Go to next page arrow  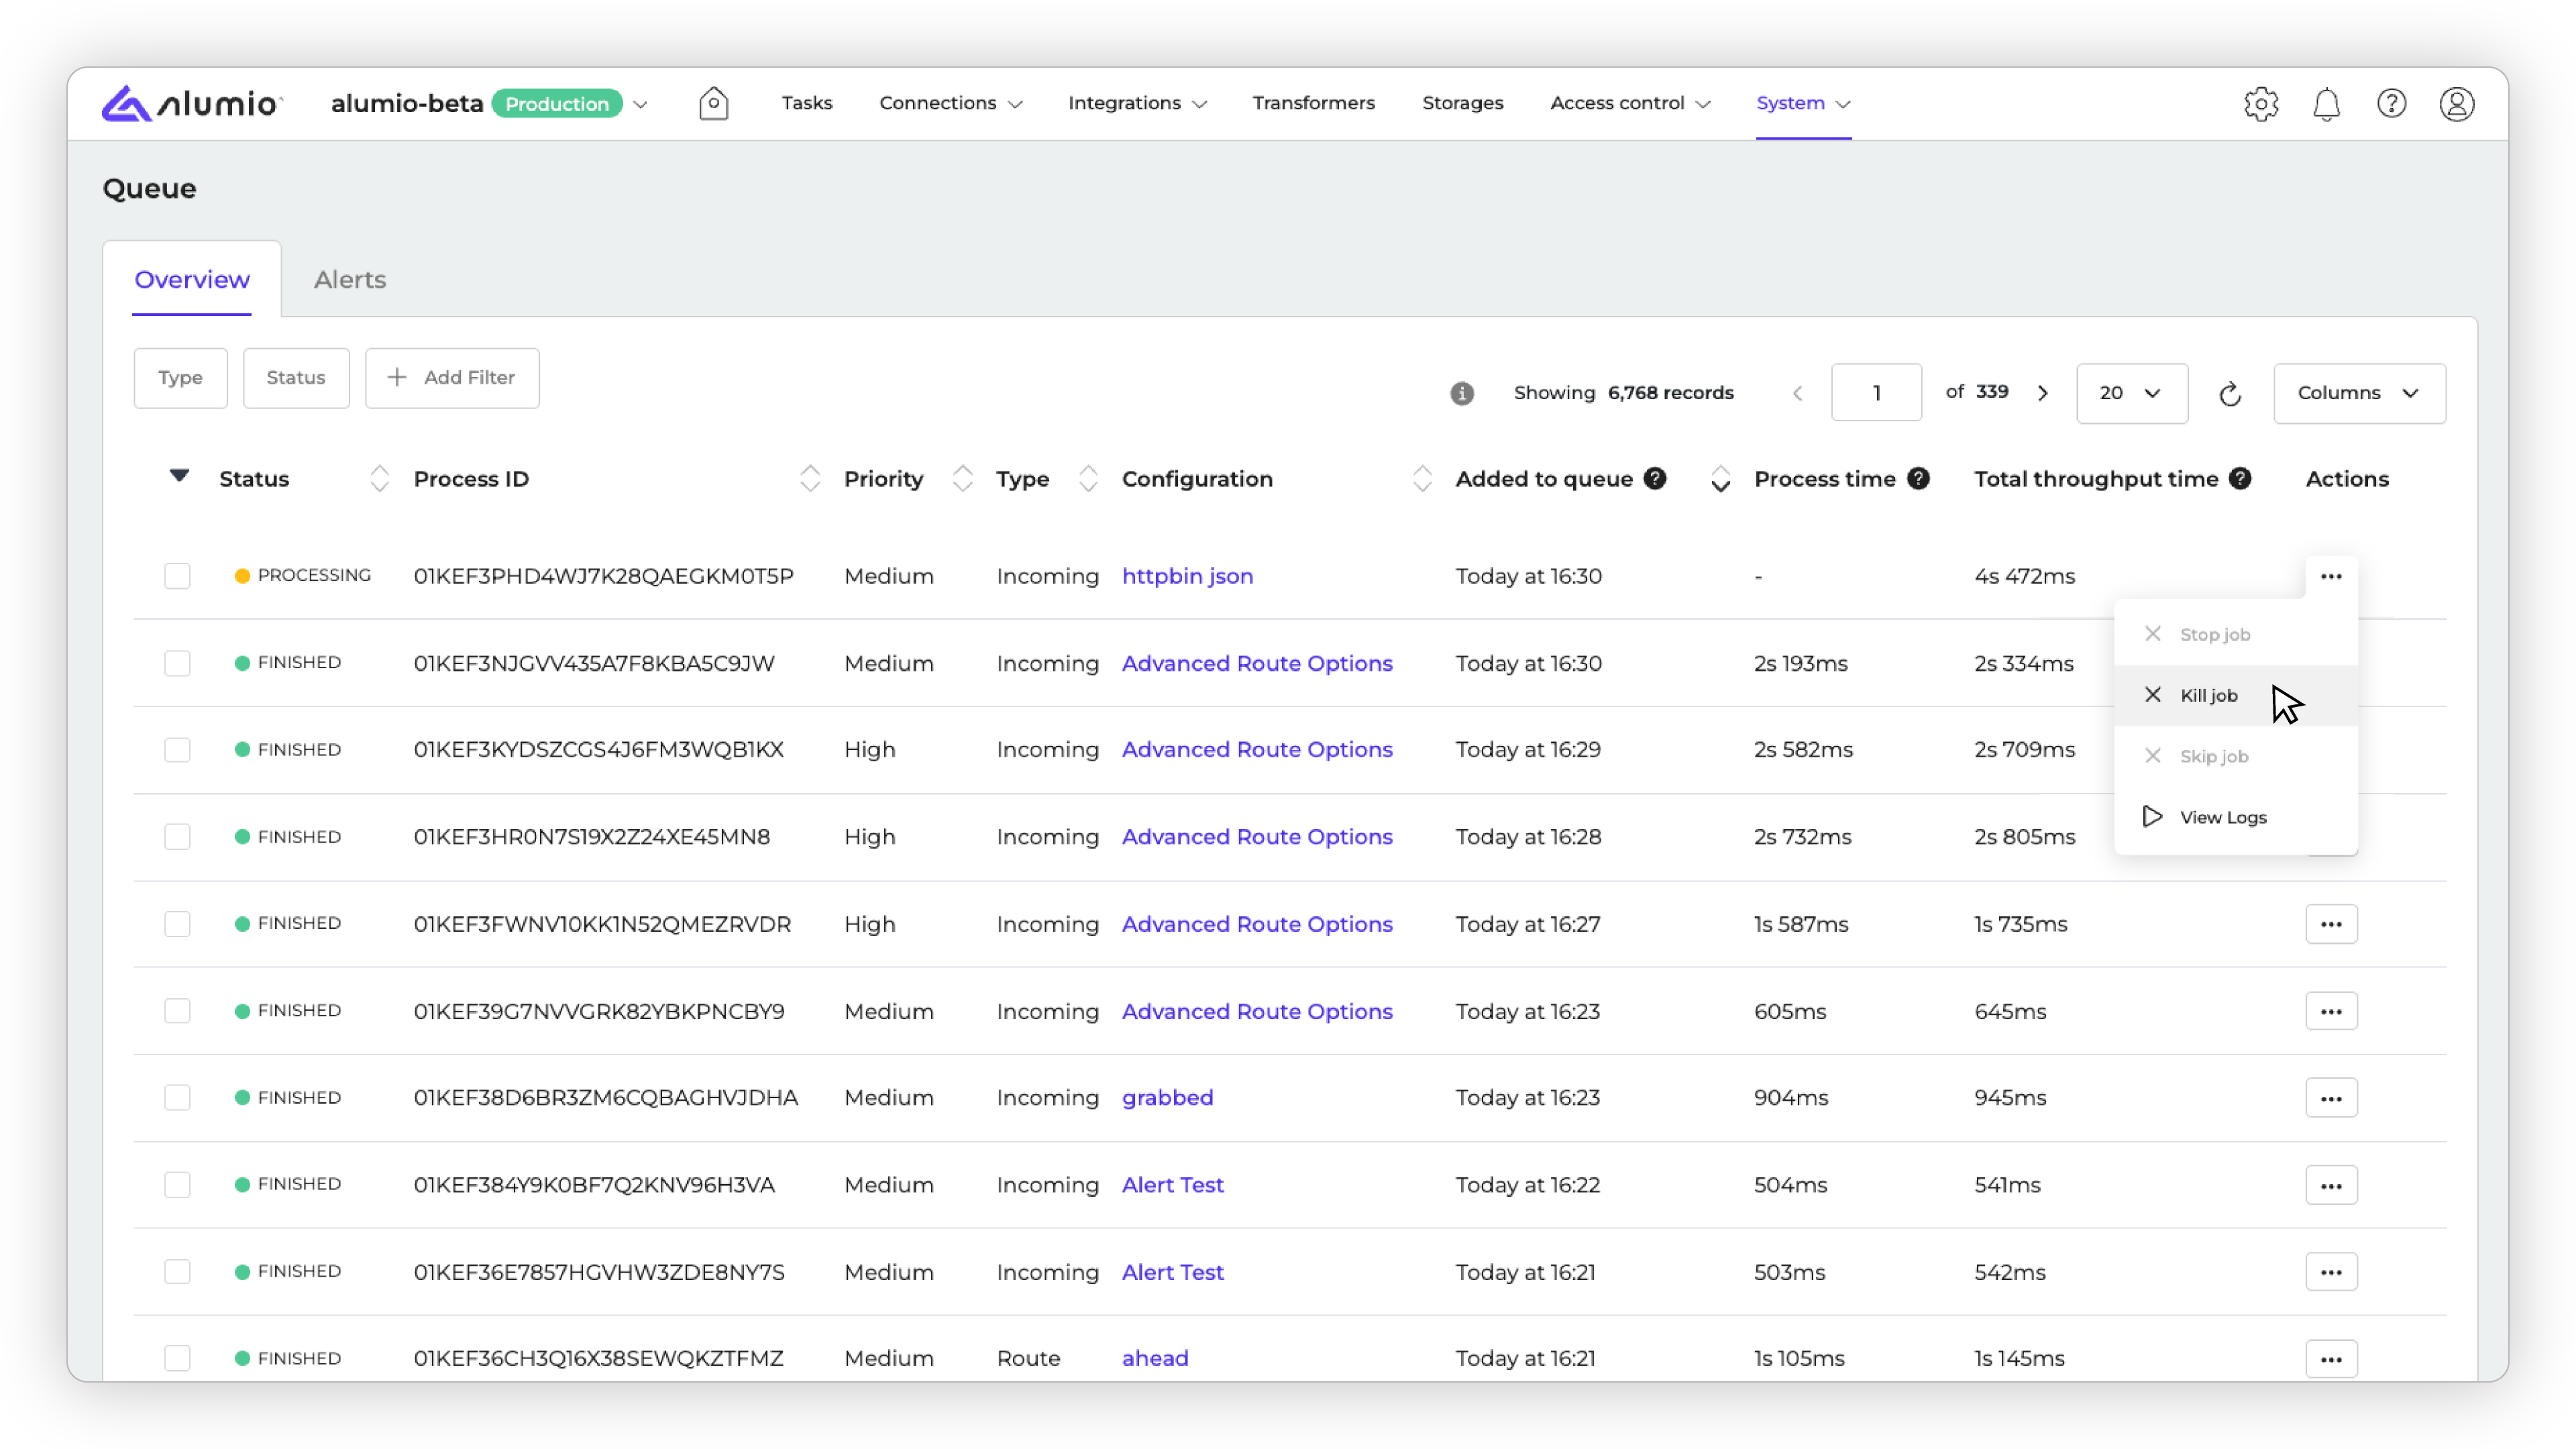coord(2043,393)
